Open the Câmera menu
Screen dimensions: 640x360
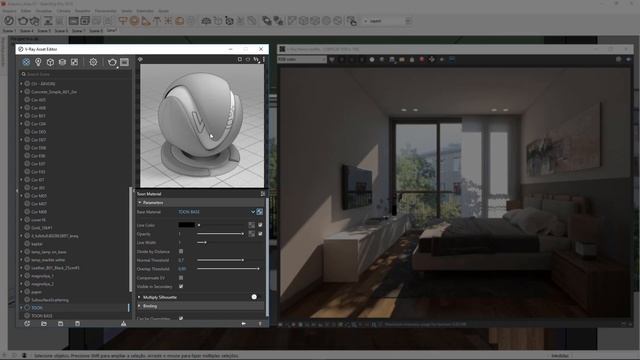tap(63, 11)
